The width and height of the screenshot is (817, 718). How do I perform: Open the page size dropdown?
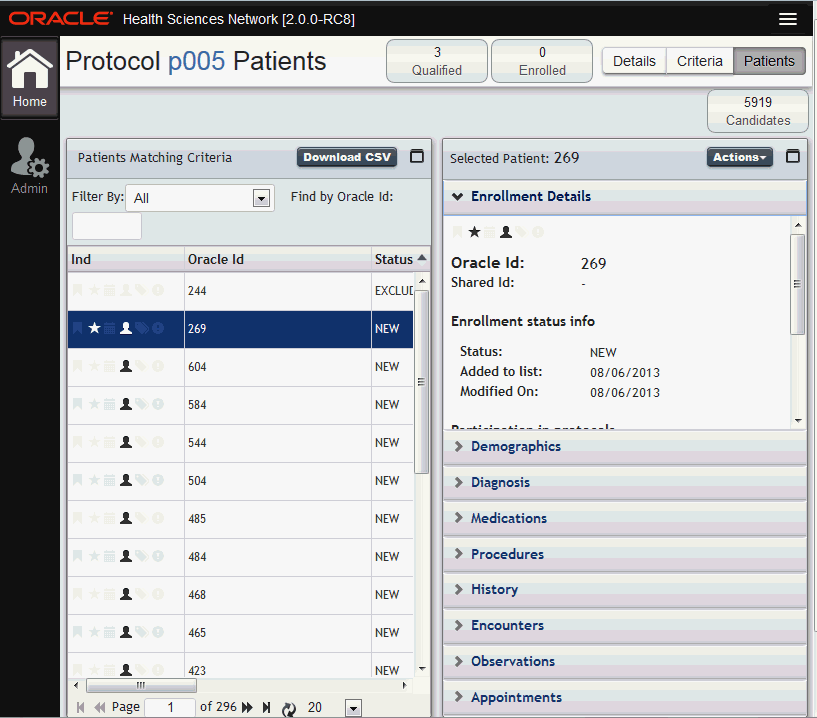pyautogui.click(x=353, y=708)
